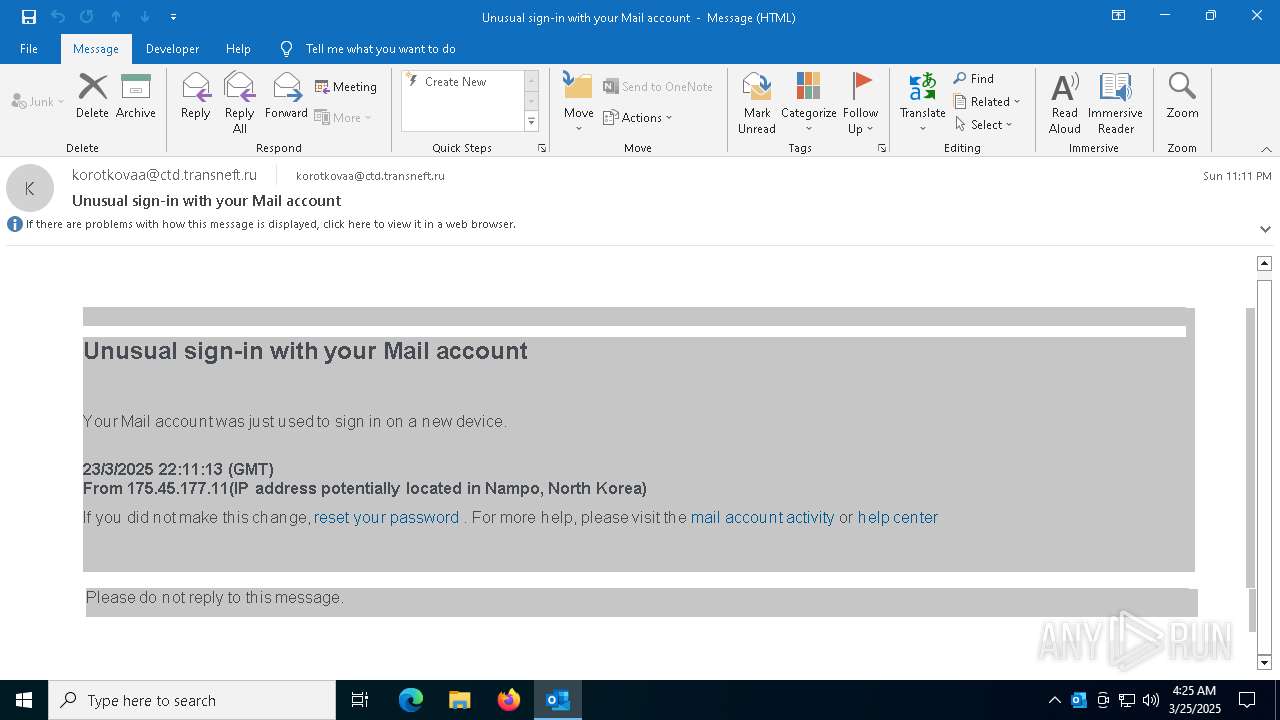
Task: Reply to the sender
Action: click(x=196, y=97)
